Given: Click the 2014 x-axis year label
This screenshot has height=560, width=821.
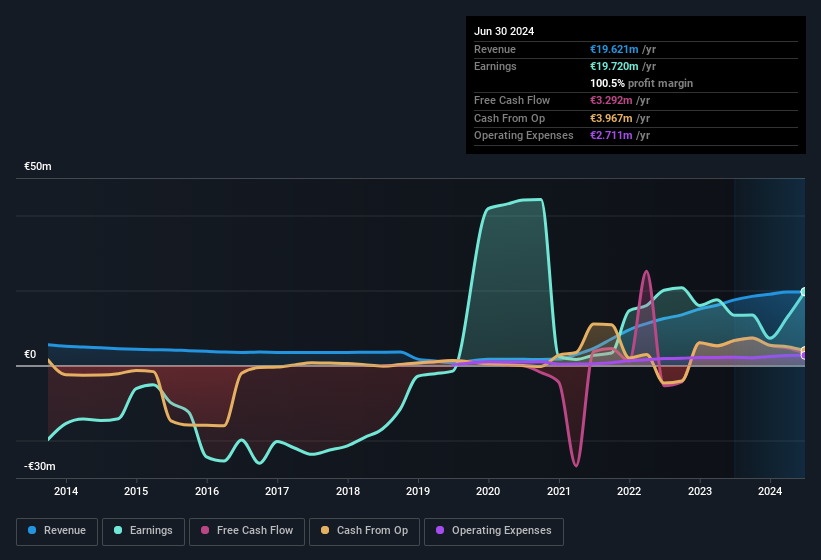Looking at the screenshot, I should (x=66, y=491).
